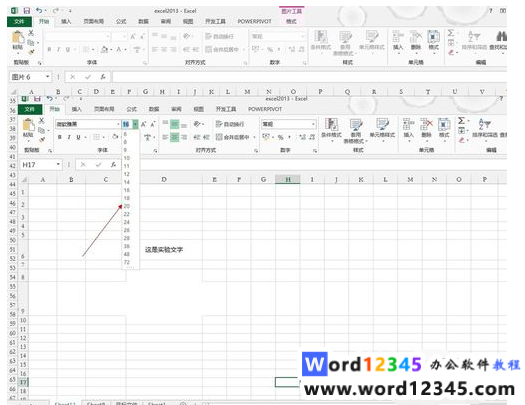Image resolution: width=525 pixels, height=405 pixels.
Task: Open the outer ribbon Borders dropdown arrow
Action: pos(93,50)
